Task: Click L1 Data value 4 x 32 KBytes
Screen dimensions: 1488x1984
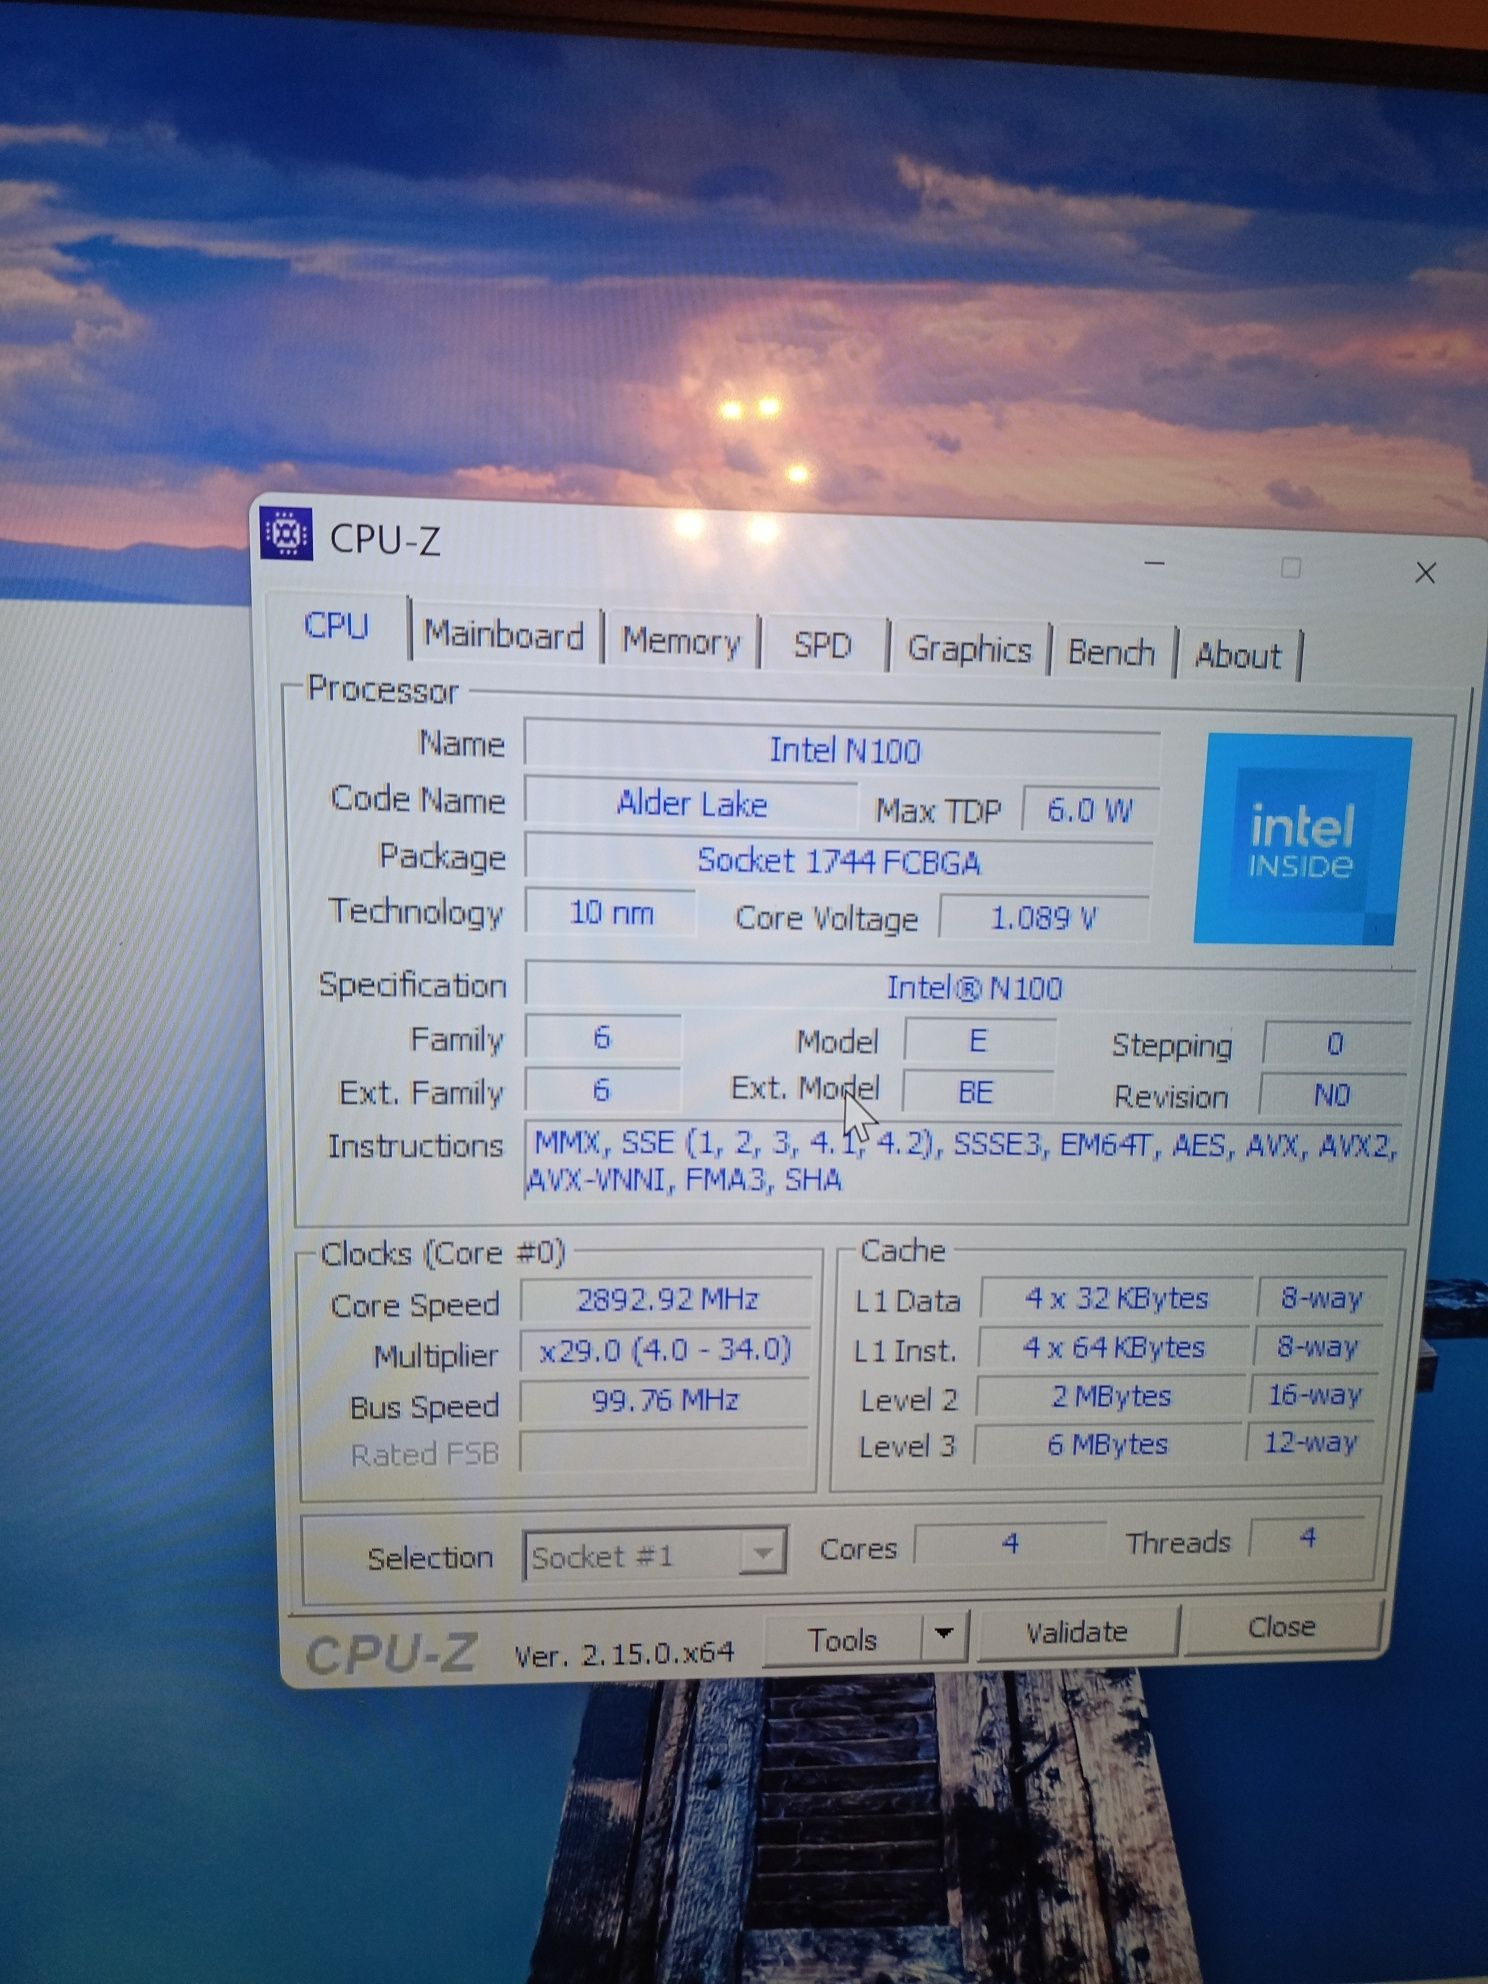Action: (x=1117, y=1298)
